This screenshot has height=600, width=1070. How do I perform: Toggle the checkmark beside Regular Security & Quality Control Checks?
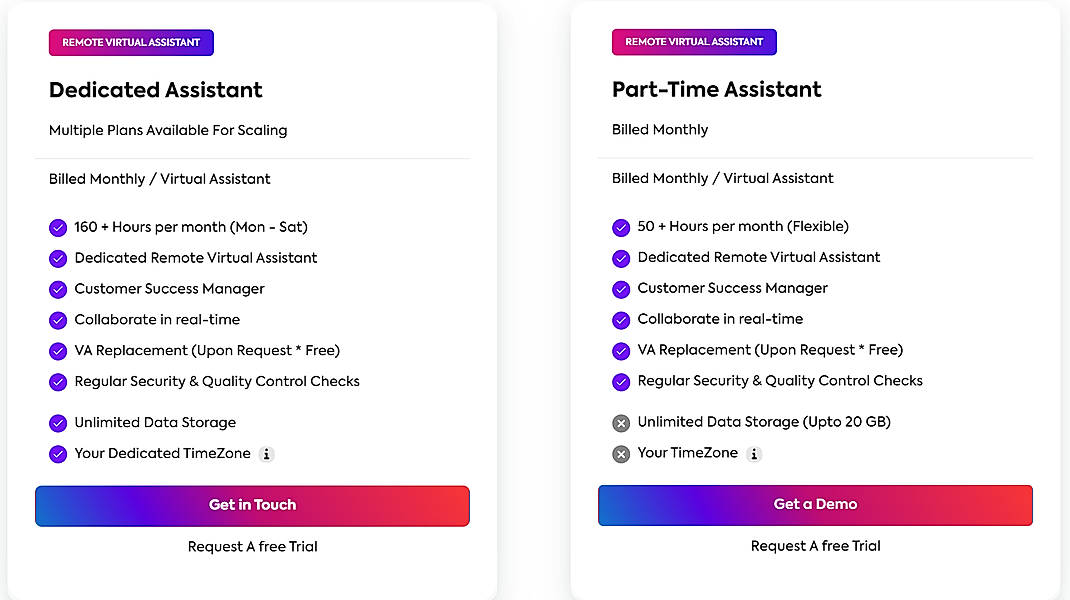[x=58, y=382]
